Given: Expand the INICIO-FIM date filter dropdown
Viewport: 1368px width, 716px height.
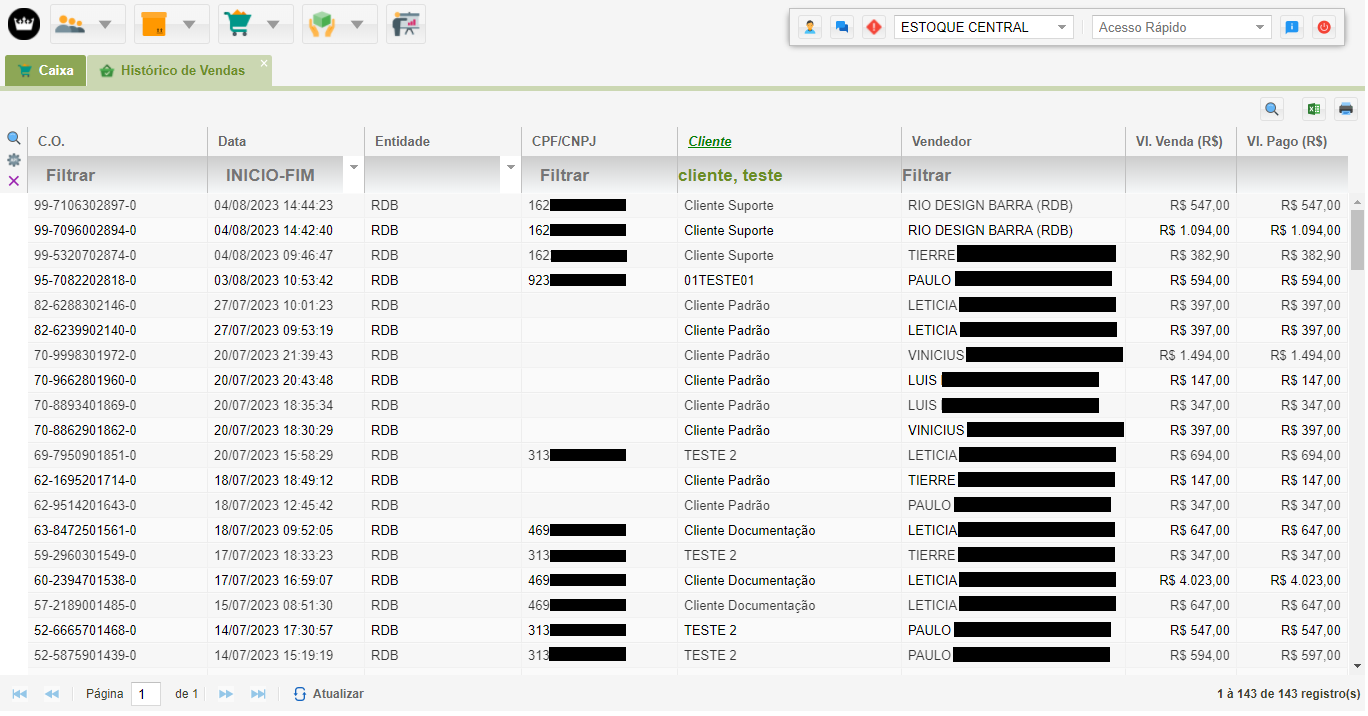Looking at the screenshot, I should 353,166.
